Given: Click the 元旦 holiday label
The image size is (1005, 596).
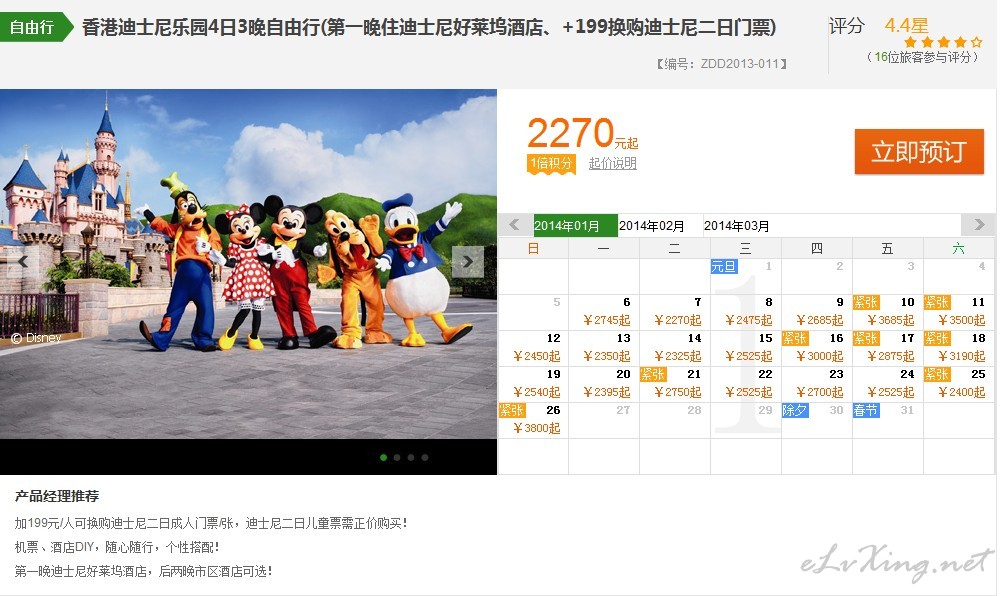Looking at the screenshot, I should pyautogui.click(x=724, y=267).
